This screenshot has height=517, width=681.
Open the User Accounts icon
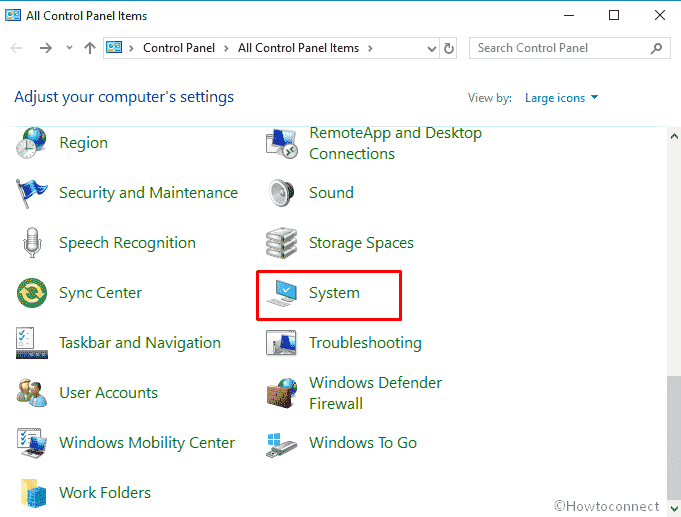(32, 393)
